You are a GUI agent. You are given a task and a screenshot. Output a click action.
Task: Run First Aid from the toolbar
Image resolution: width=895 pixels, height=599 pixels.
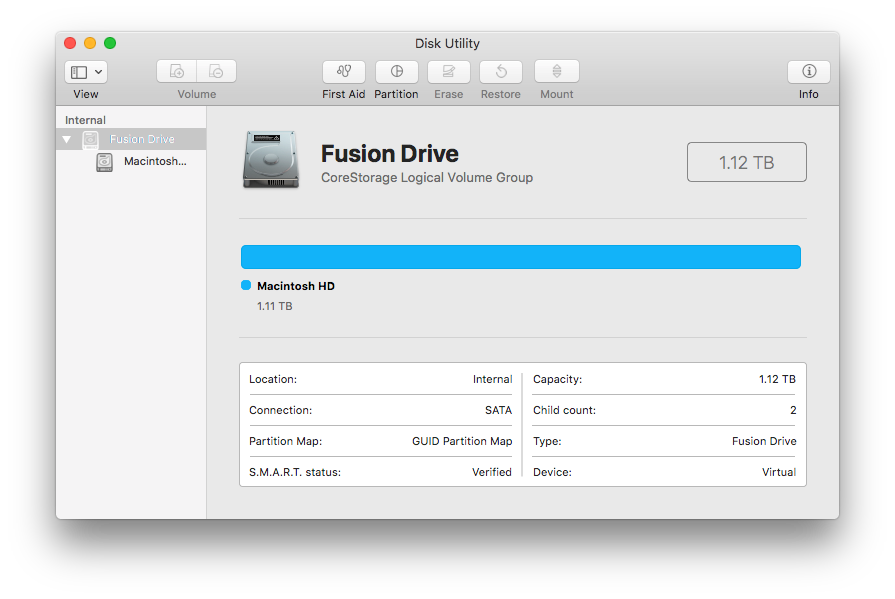[343, 72]
